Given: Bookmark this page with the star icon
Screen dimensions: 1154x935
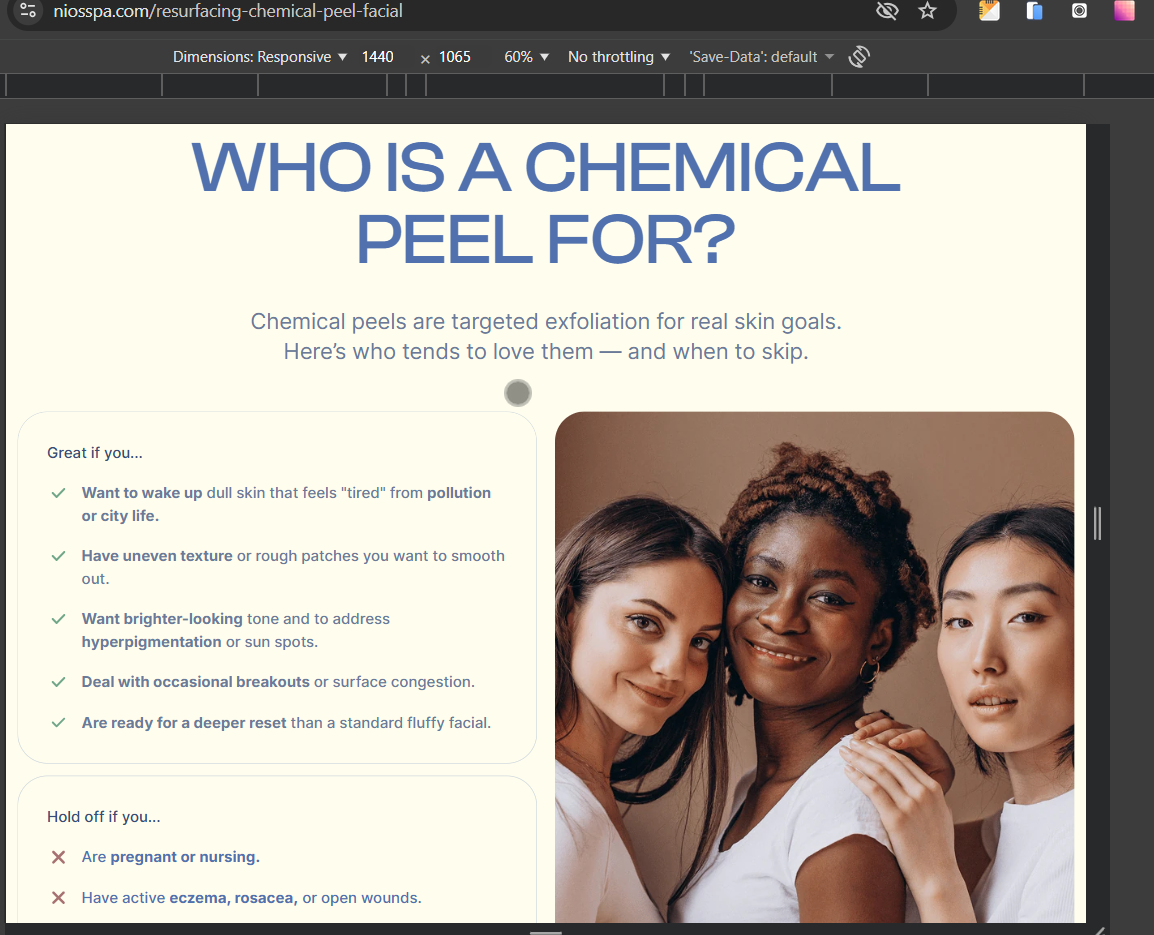Looking at the screenshot, I should pos(927,11).
